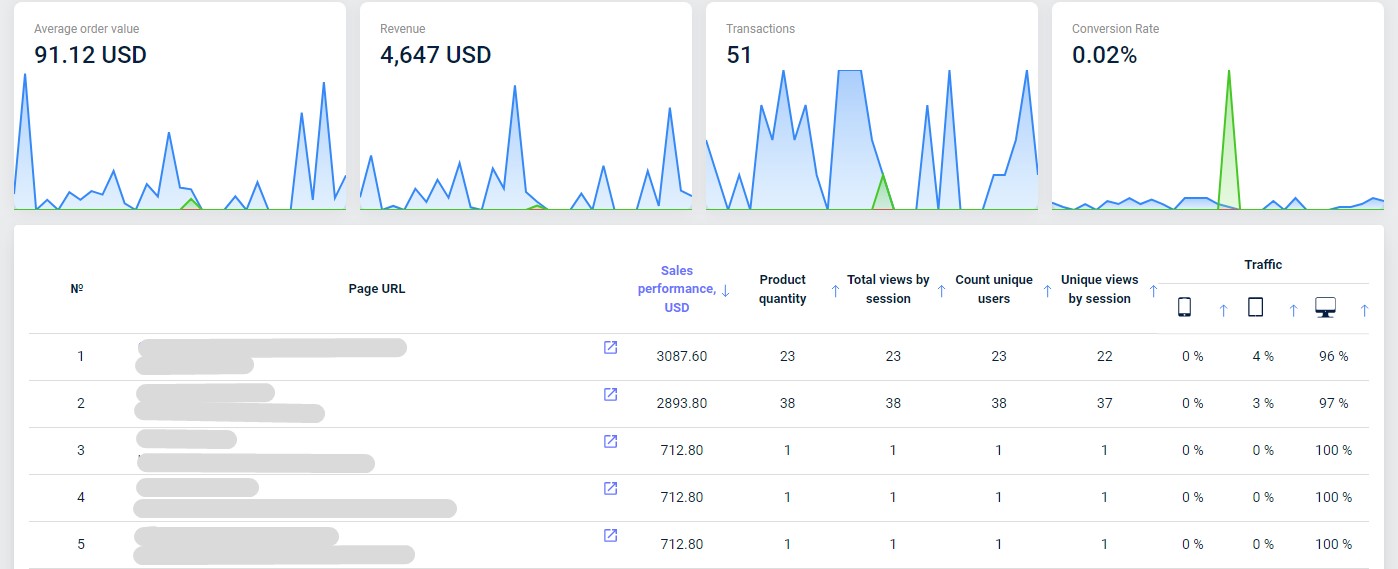Select the 0.02% conversion rate value

(x=1105, y=55)
